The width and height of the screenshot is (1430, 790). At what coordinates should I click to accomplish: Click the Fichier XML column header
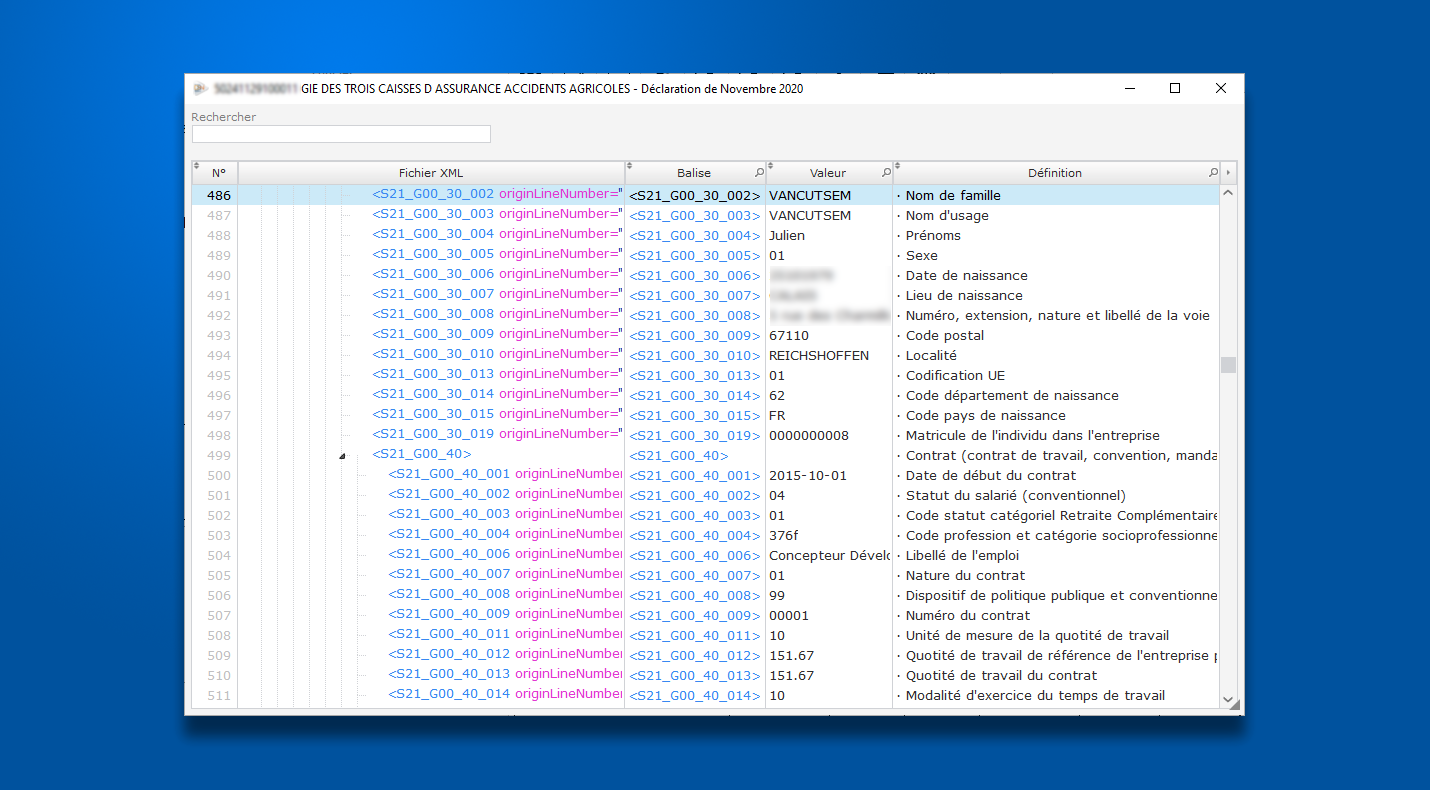pyautogui.click(x=431, y=173)
